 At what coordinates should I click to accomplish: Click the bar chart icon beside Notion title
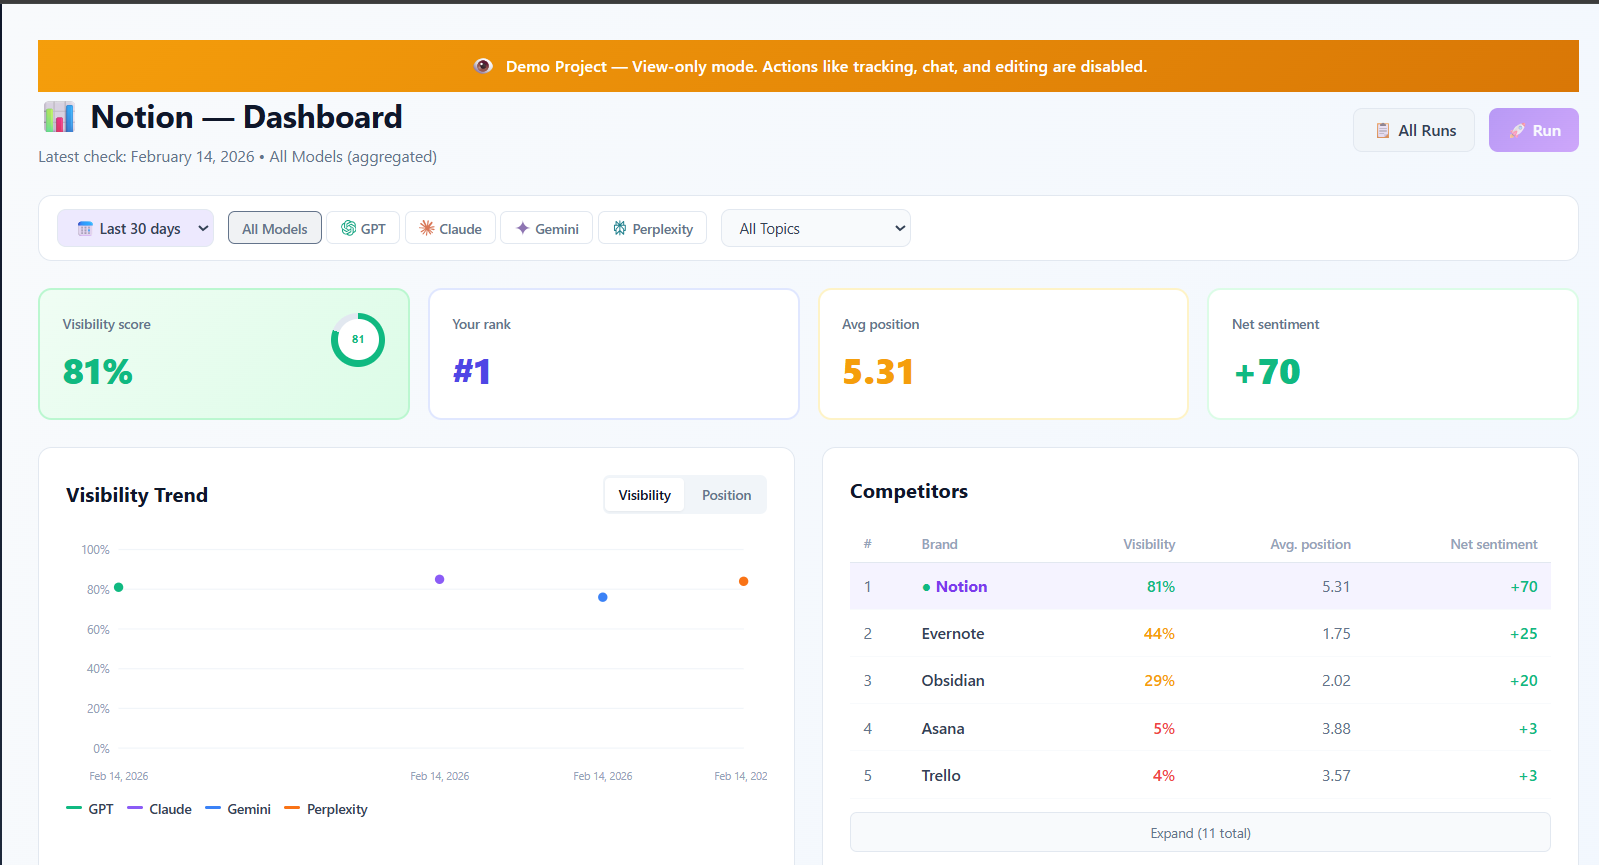(x=59, y=117)
